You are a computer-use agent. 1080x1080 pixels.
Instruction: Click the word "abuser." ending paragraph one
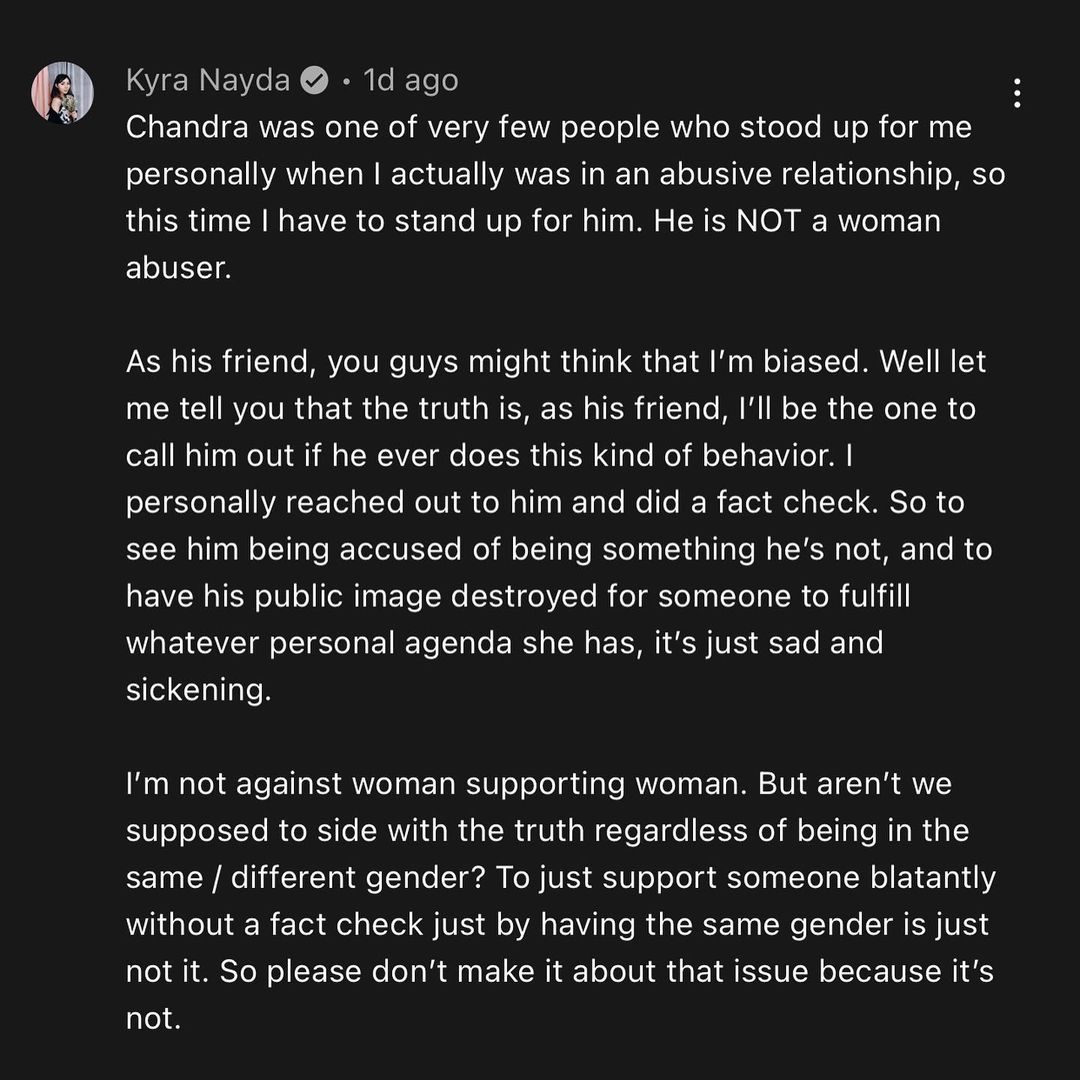click(178, 268)
